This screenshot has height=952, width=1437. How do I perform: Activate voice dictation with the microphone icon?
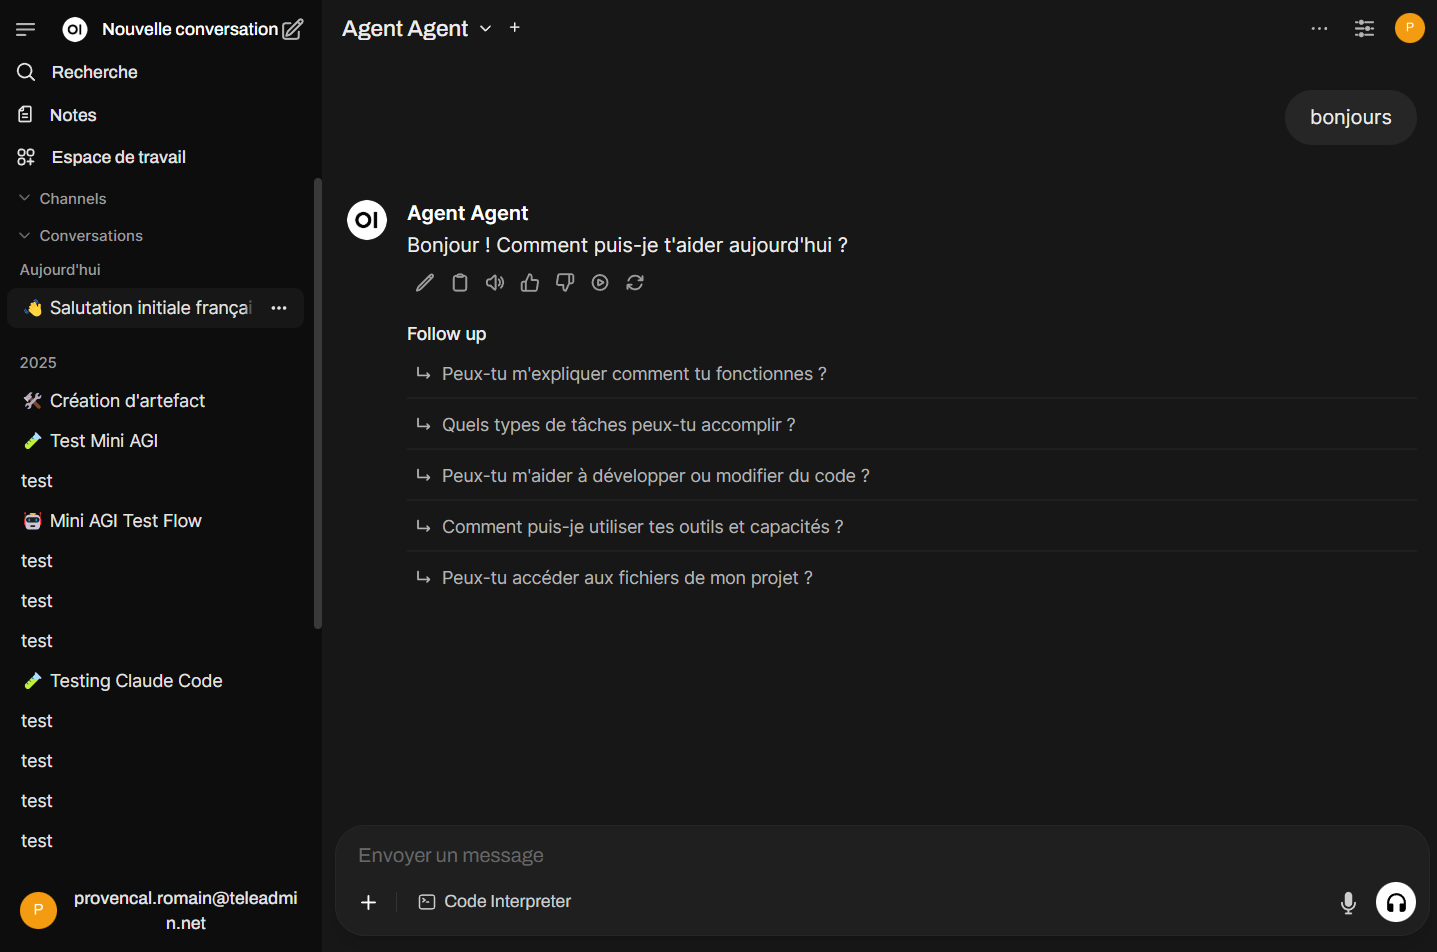pos(1348,901)
